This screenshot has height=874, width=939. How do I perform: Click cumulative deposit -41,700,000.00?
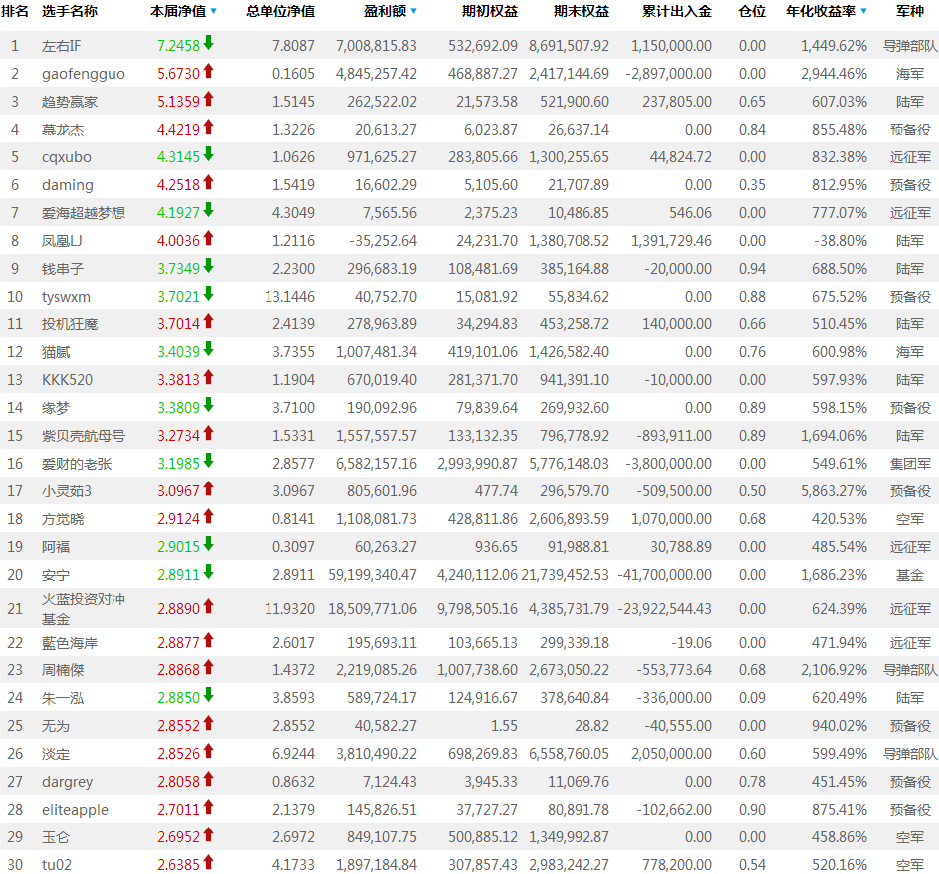(665, 575)
